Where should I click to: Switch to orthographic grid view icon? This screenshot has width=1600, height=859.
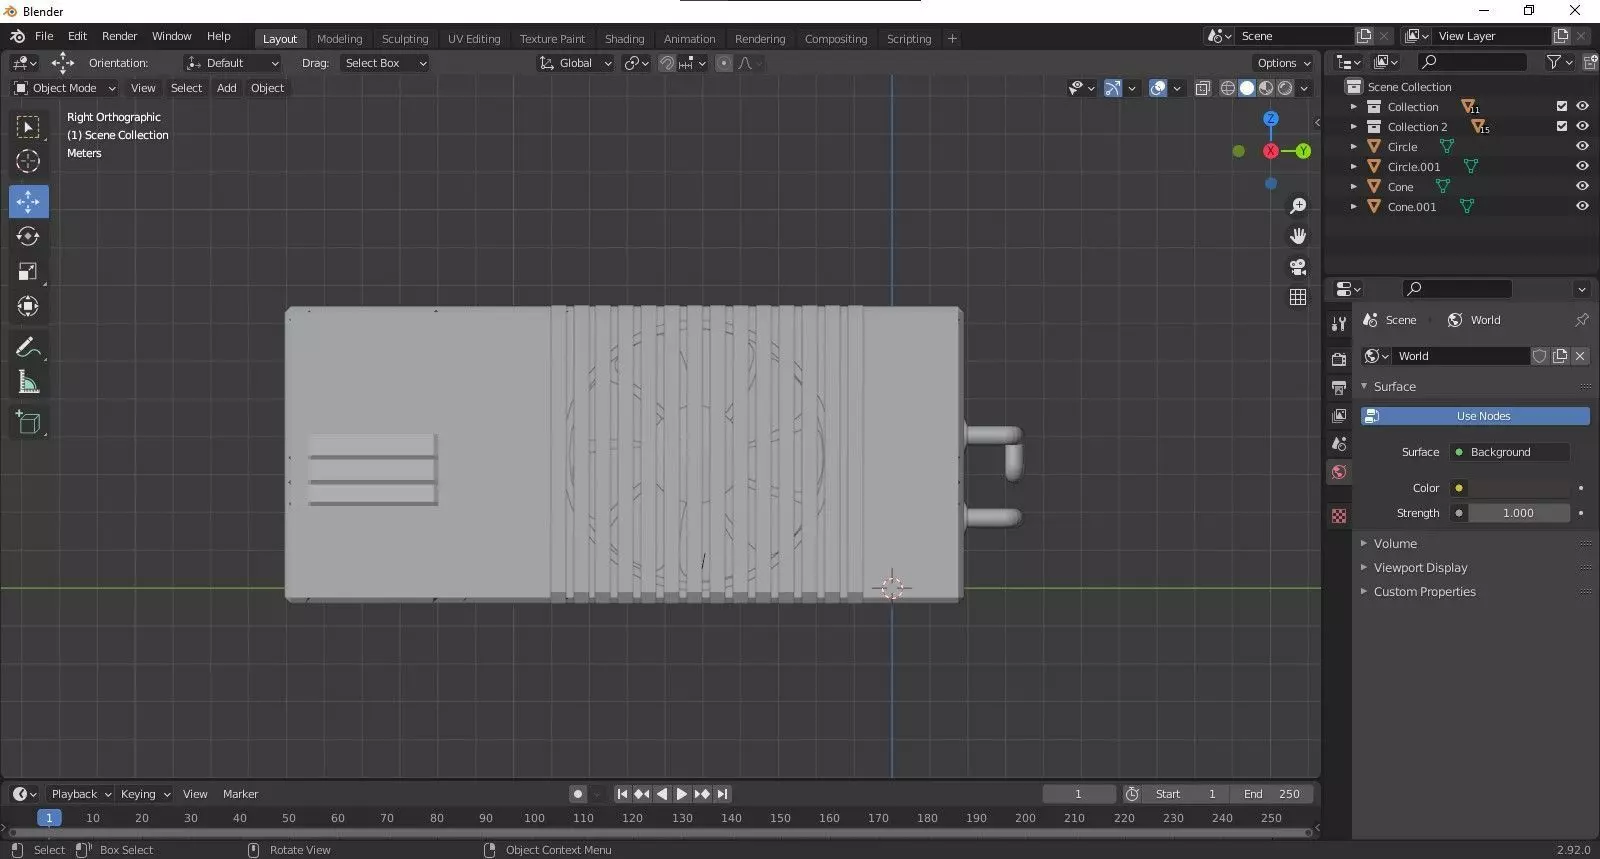pyautogui.click(x=1298, y=297)
